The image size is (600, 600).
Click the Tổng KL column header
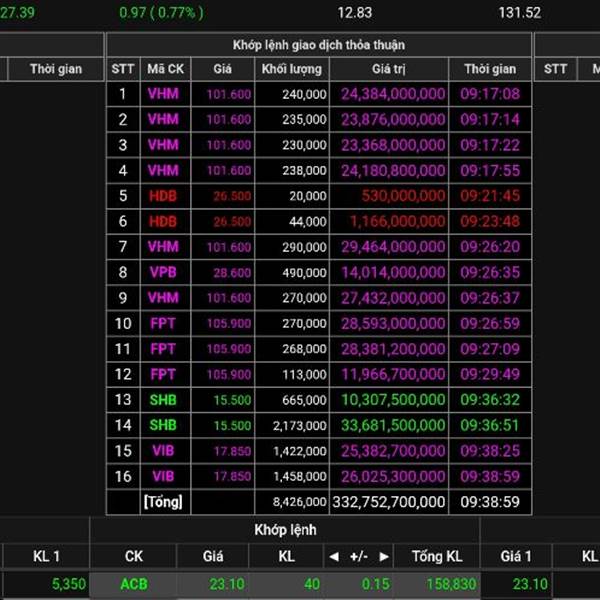[437, 556]
